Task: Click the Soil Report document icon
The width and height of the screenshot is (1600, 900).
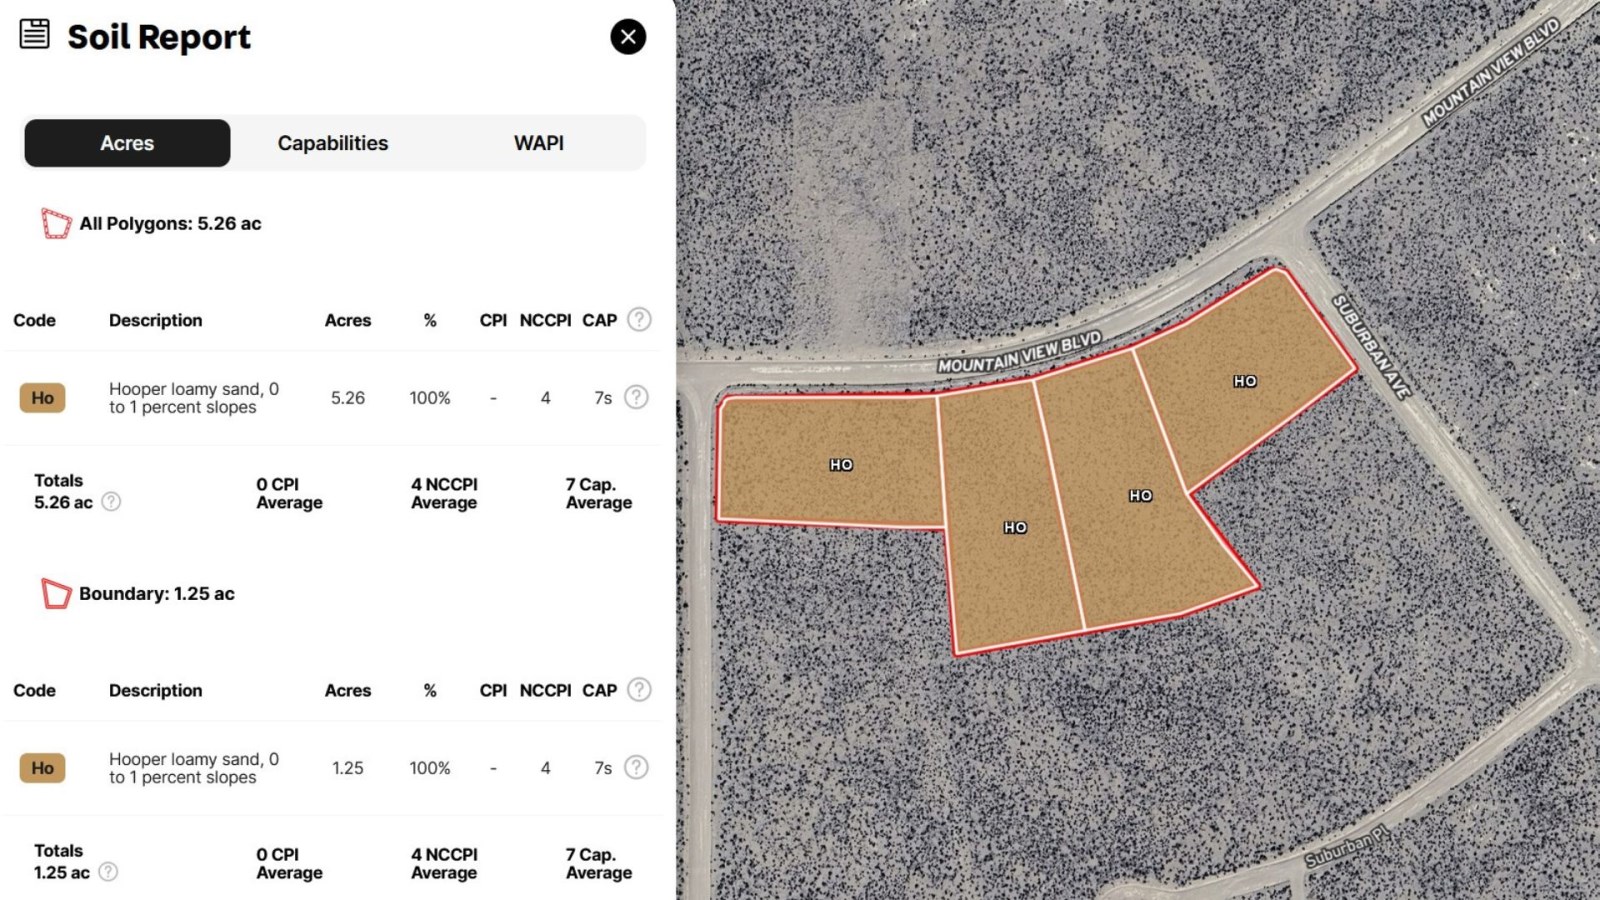Action: click(35, 34)
